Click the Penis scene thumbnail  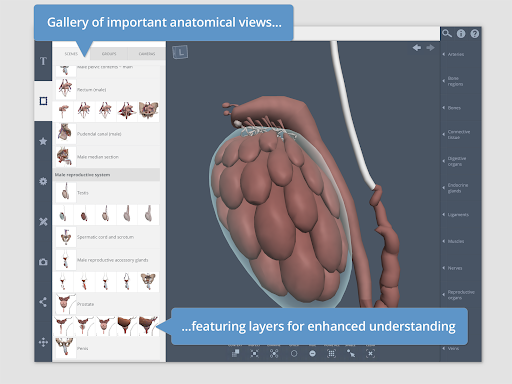pyautogui.click(x=65, y=348)
